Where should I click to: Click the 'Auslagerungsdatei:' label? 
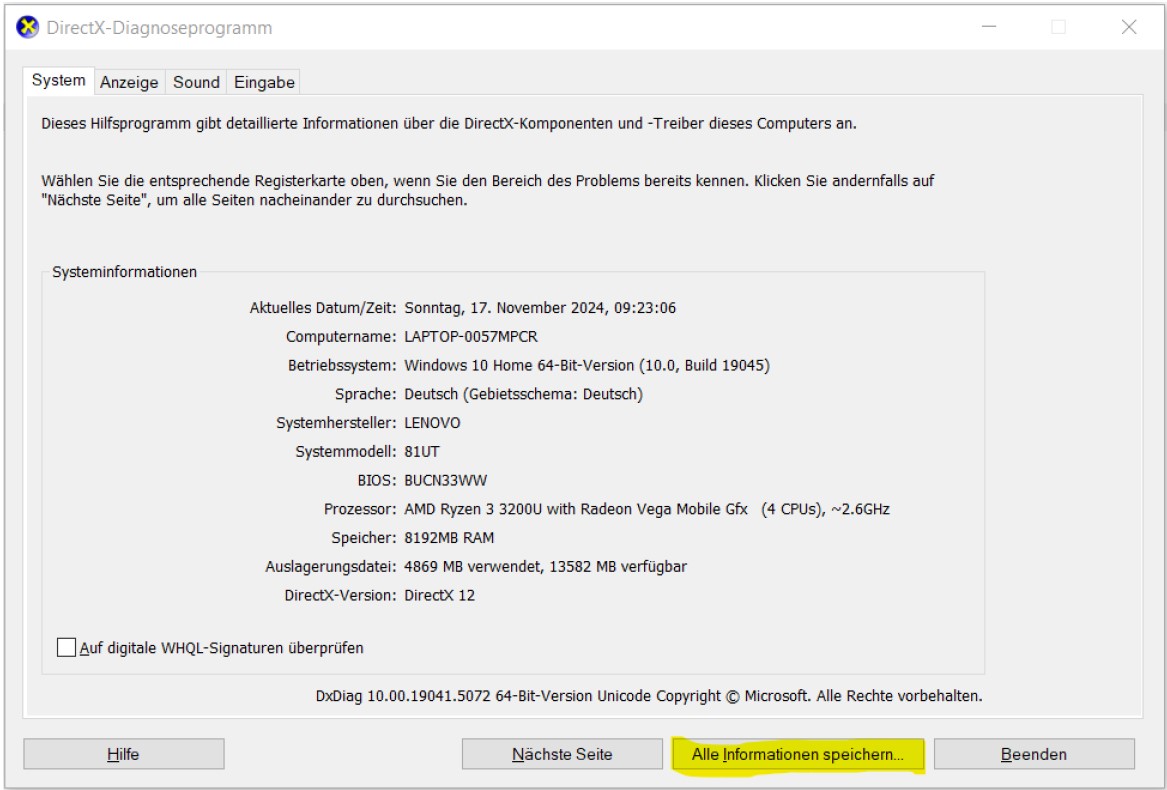click(331, 567)
